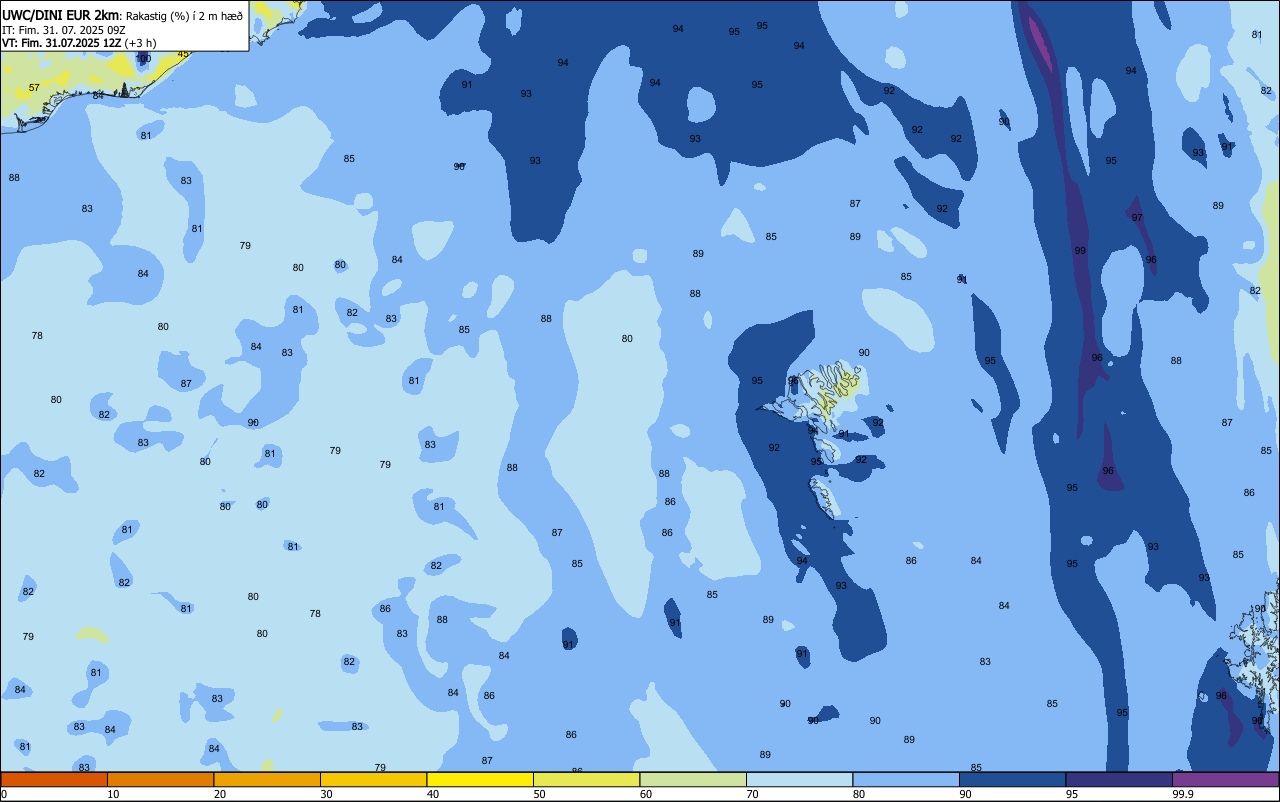The image size is (1280, 802).
Task: Click the legend tick label '20'
Action: (220, 794)
